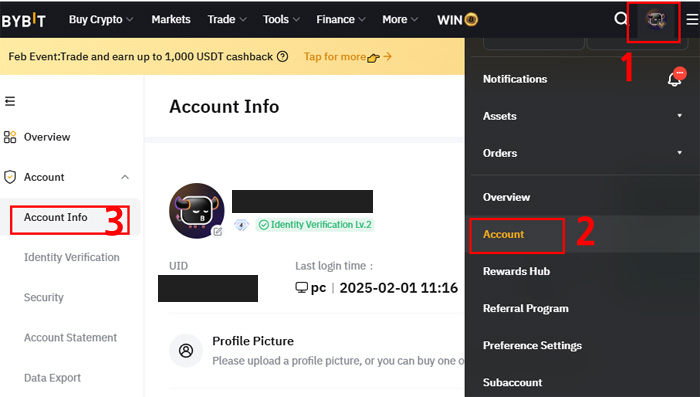Open notifications bell icon
This screenshot has height=397, width=700.
point(676,78)
